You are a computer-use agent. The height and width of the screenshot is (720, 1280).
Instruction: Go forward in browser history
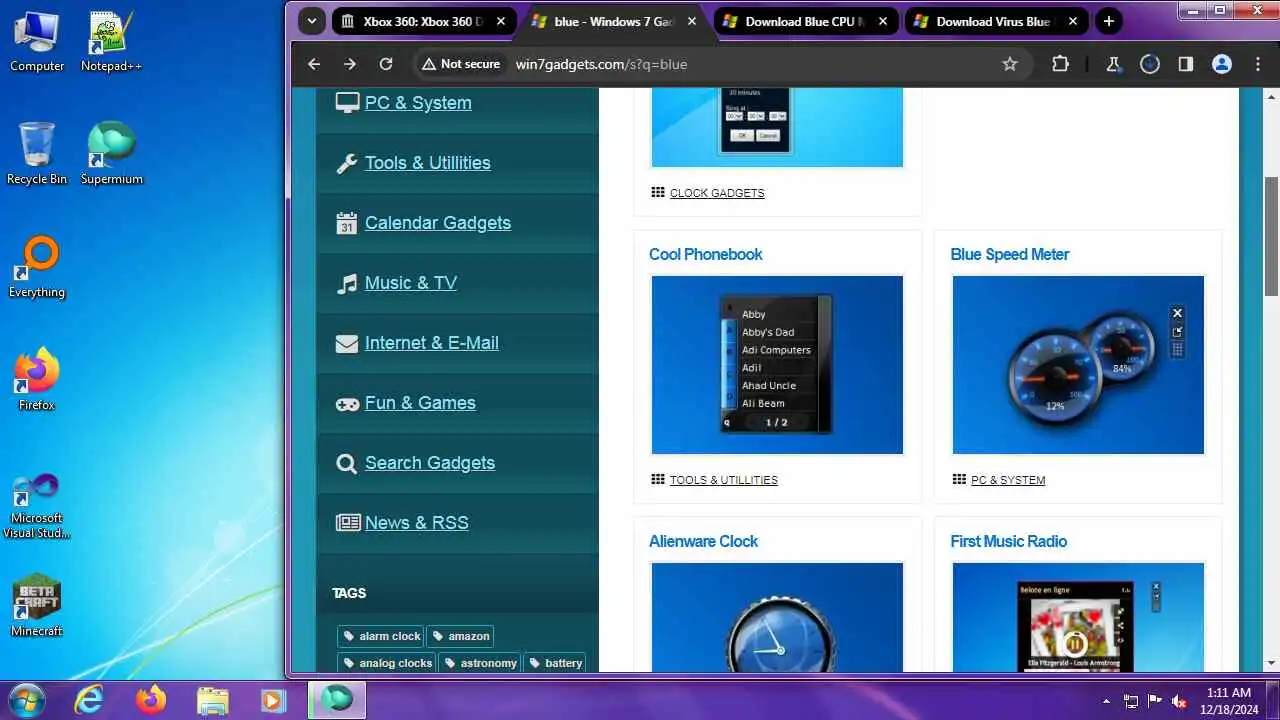pyautogui.click(x=350, y=64)
